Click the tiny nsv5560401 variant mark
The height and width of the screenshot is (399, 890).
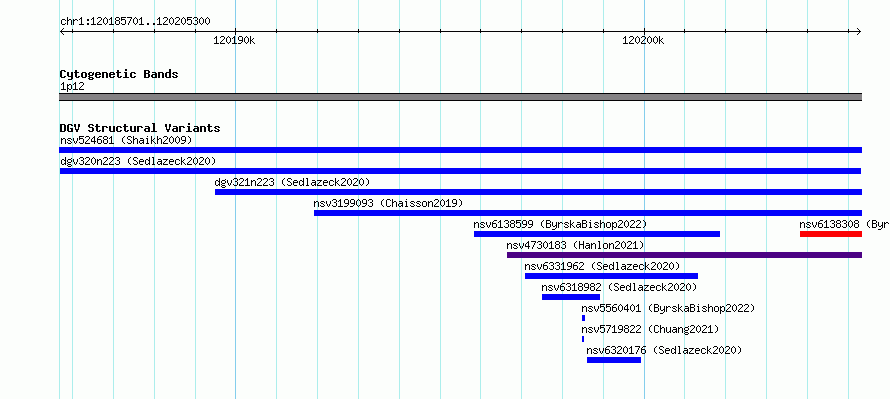coord(583,318)
